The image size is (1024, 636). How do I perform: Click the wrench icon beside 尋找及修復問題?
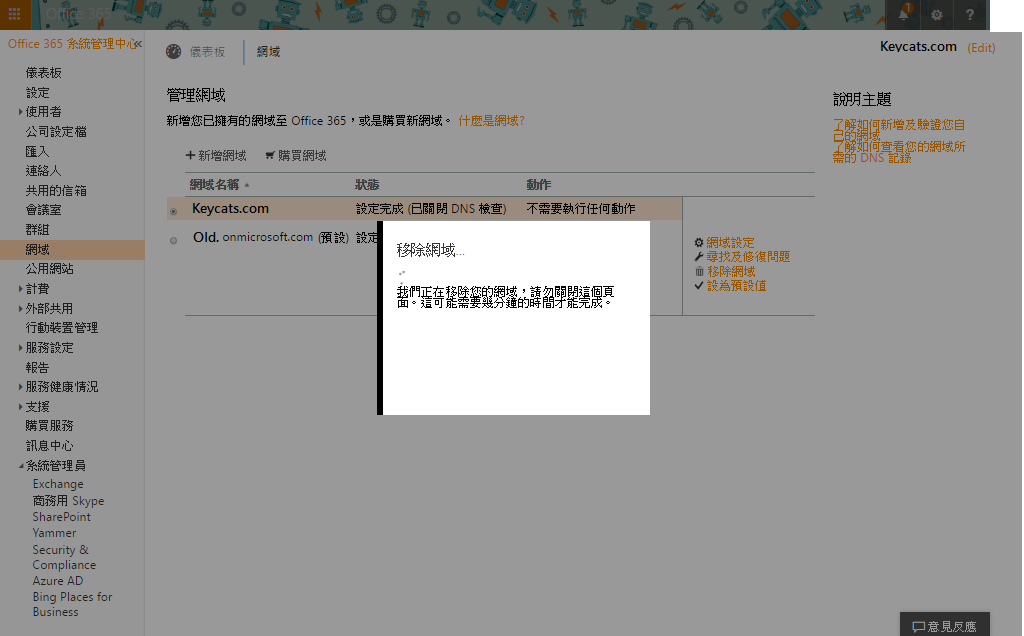[699, 257]
